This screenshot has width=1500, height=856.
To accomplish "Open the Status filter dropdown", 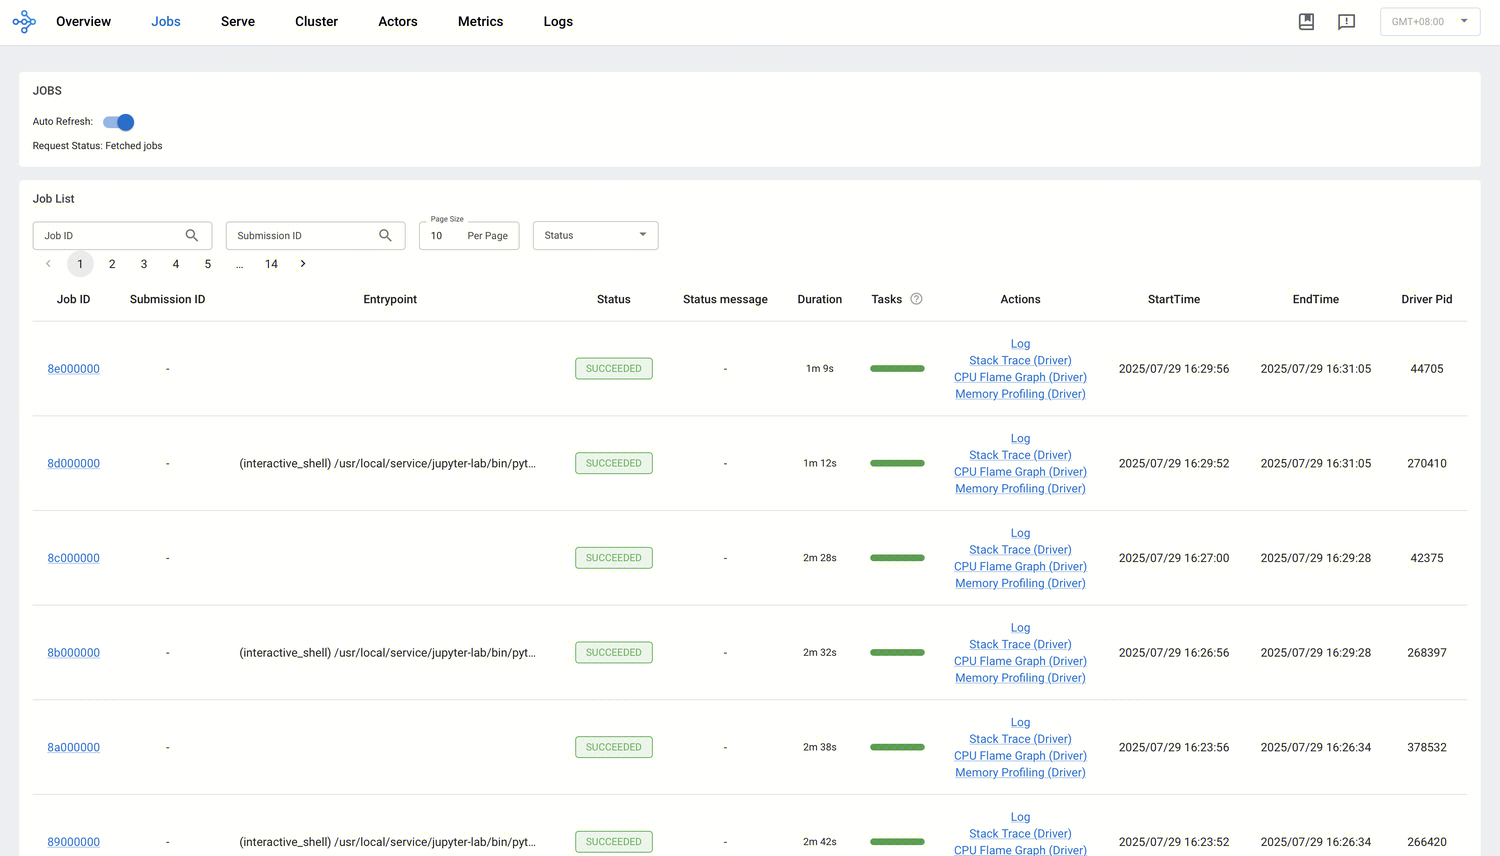I will (x=595, y=235).
